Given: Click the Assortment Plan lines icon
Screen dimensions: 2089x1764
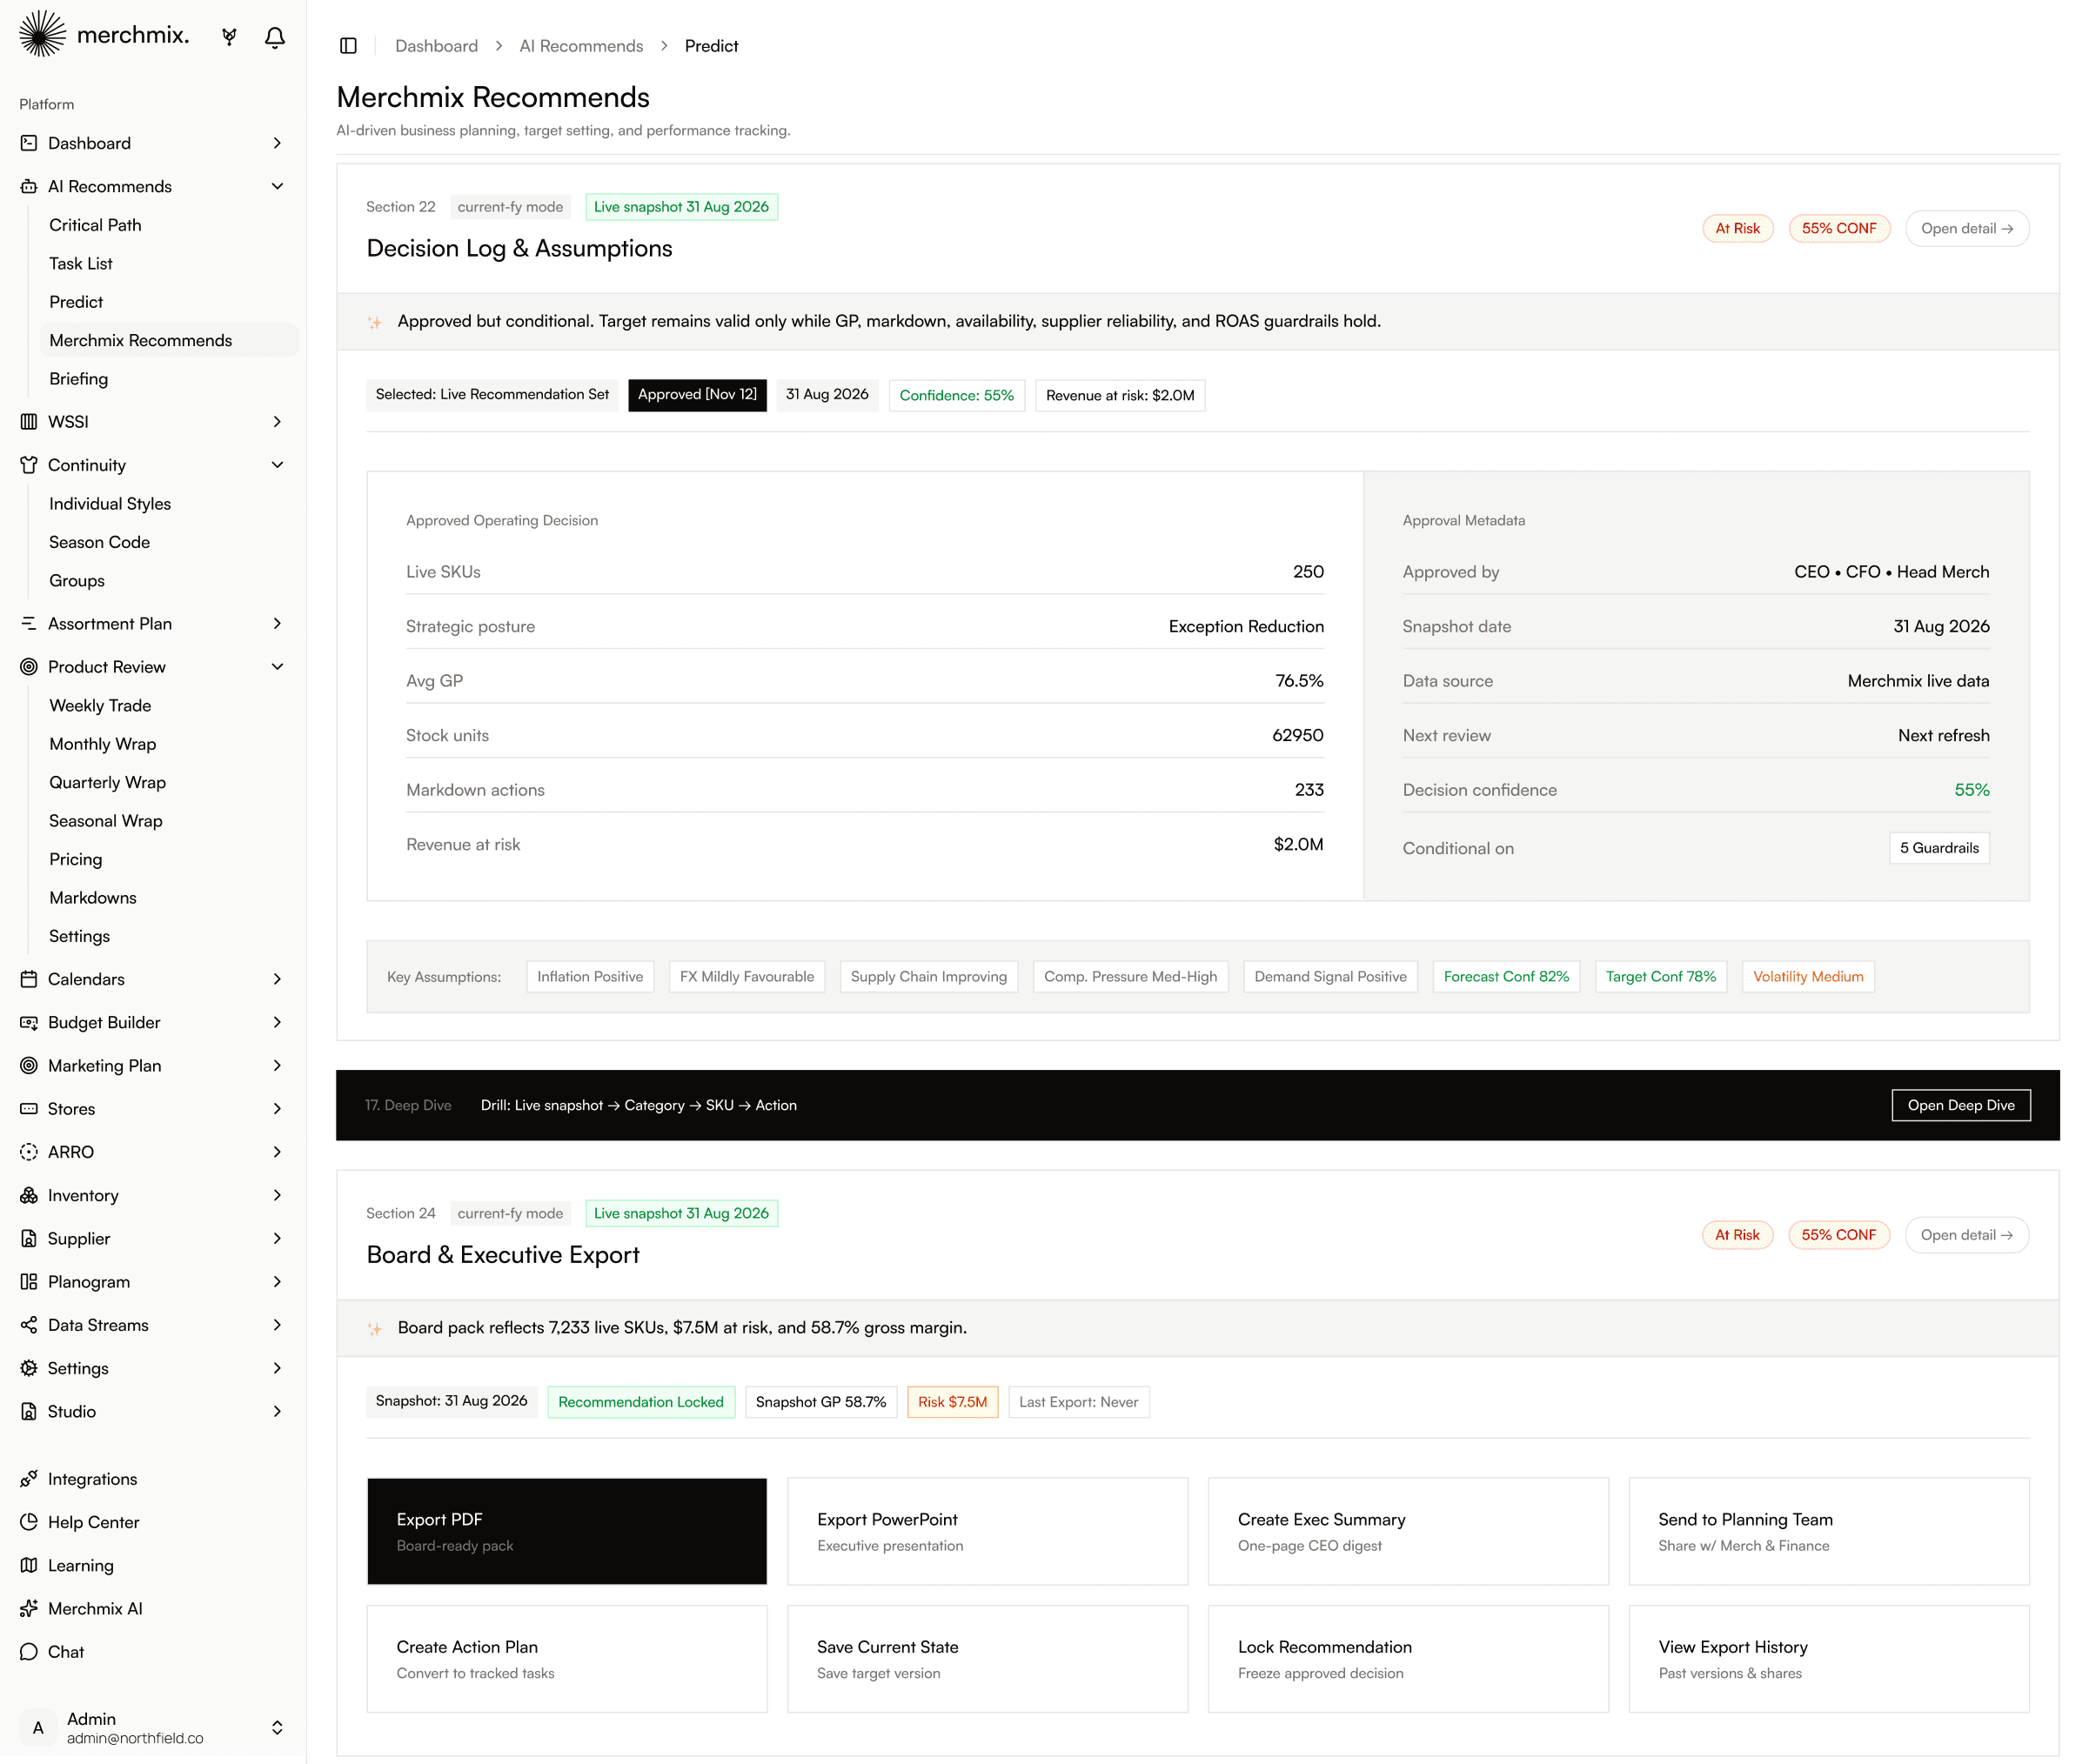Looking at the screenshot, I should (29, 624).
